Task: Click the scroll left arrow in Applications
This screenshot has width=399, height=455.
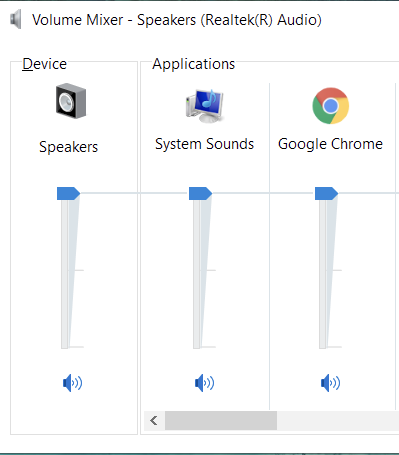Action: [154, 420]
